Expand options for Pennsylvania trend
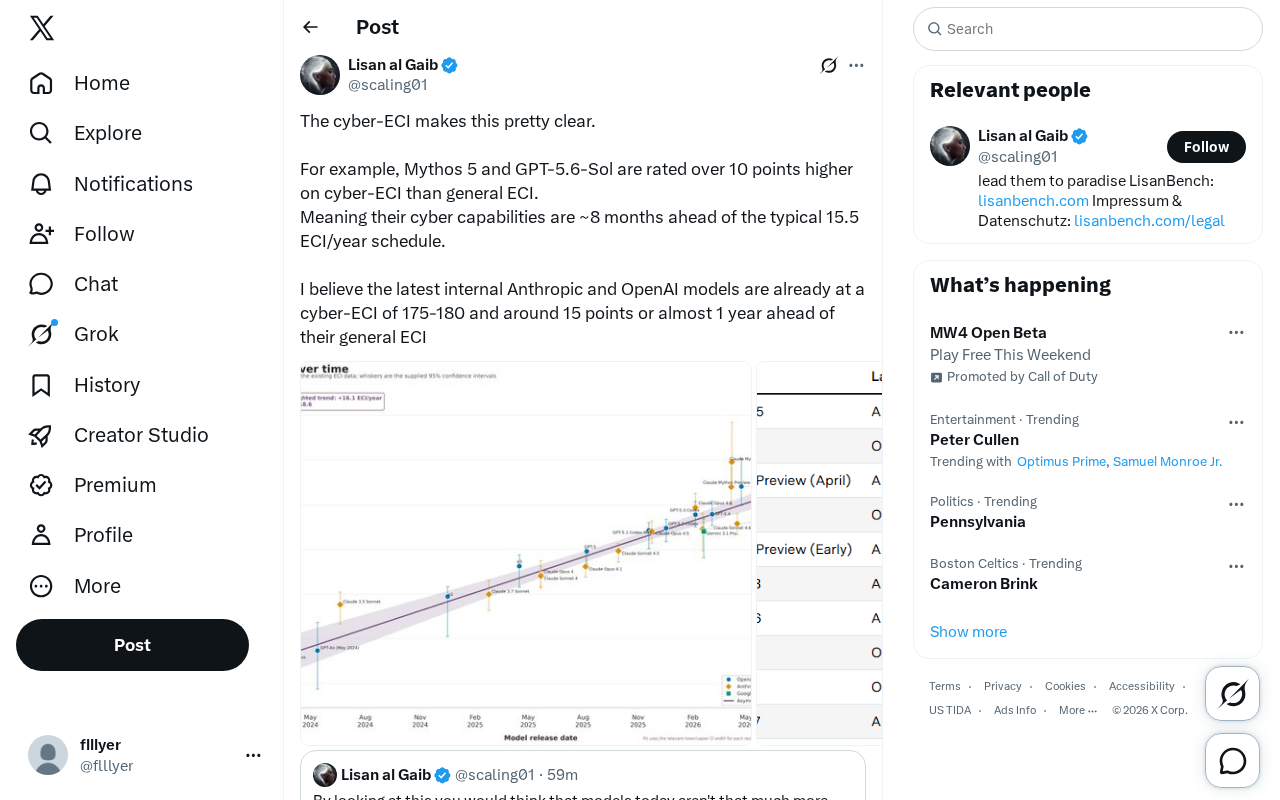 [1236, 504]
